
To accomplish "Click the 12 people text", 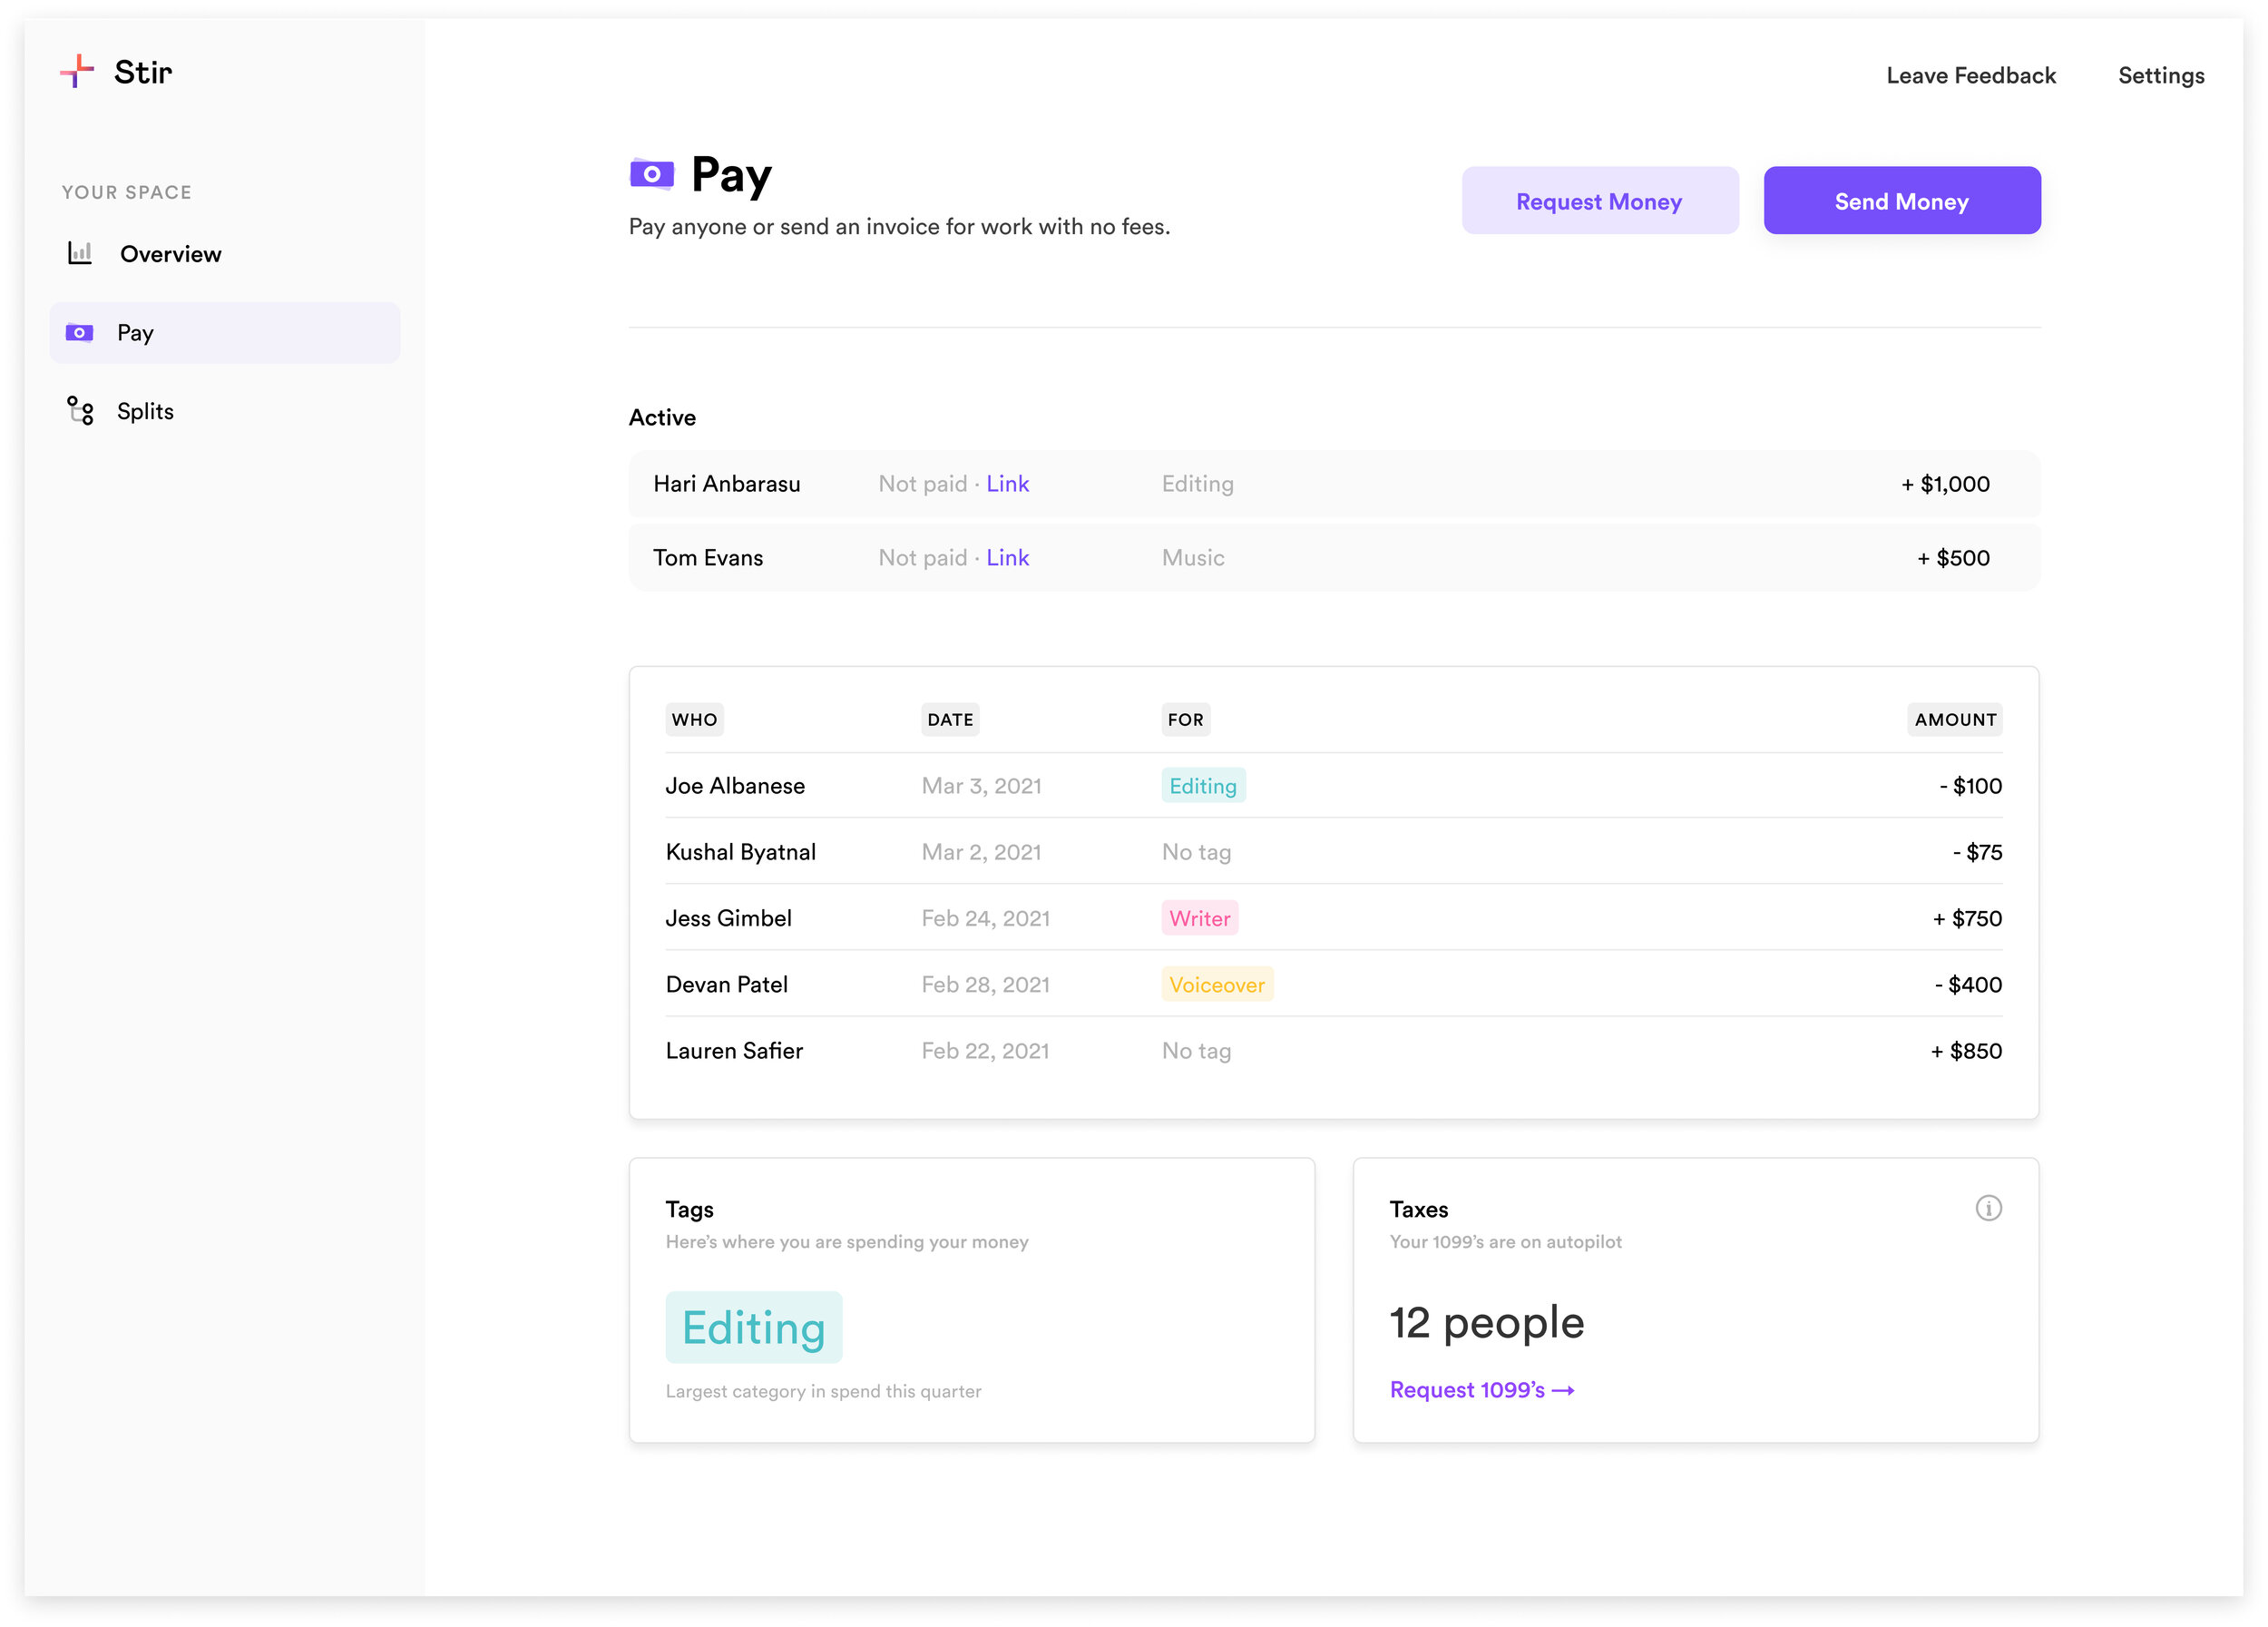I will click(1487, 1323).
